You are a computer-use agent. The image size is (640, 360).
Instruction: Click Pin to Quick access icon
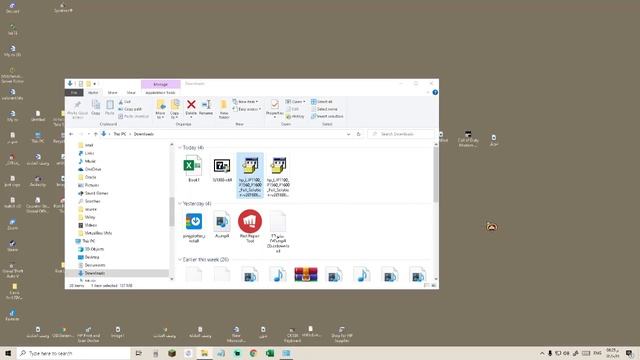77,105
